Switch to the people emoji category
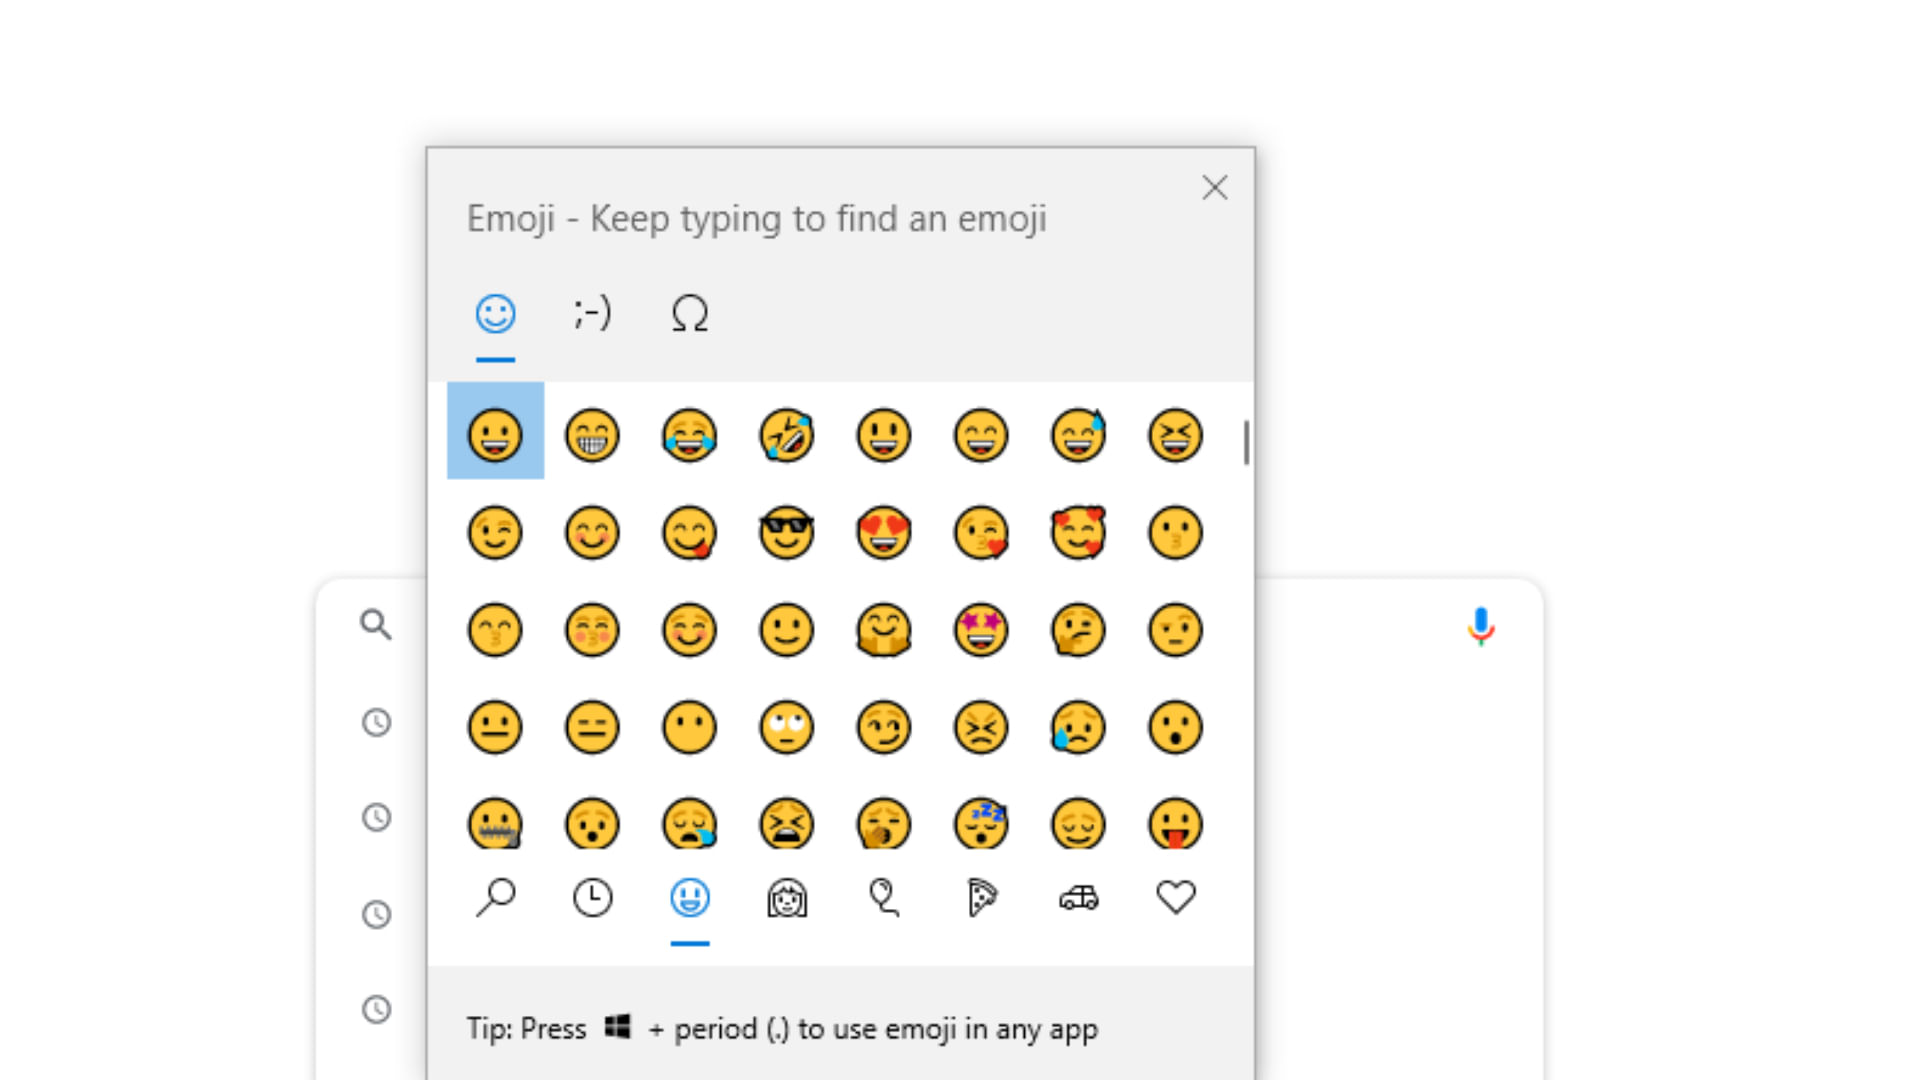 787,897
